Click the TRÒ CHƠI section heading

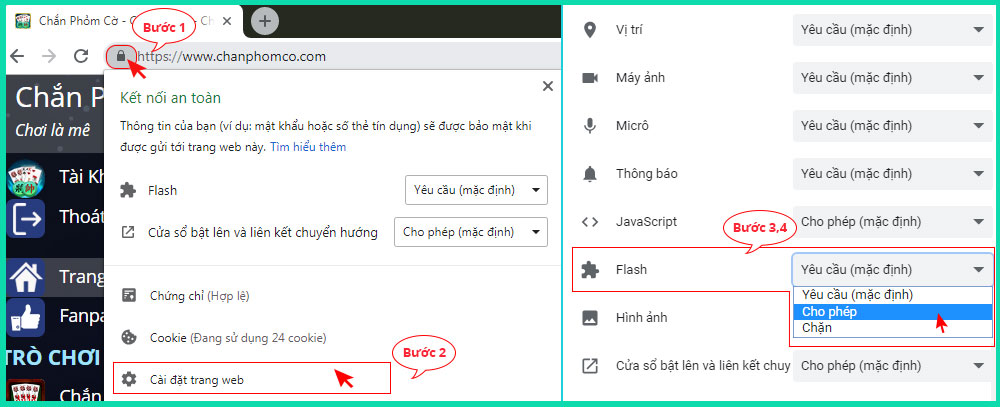click(52, 357)
